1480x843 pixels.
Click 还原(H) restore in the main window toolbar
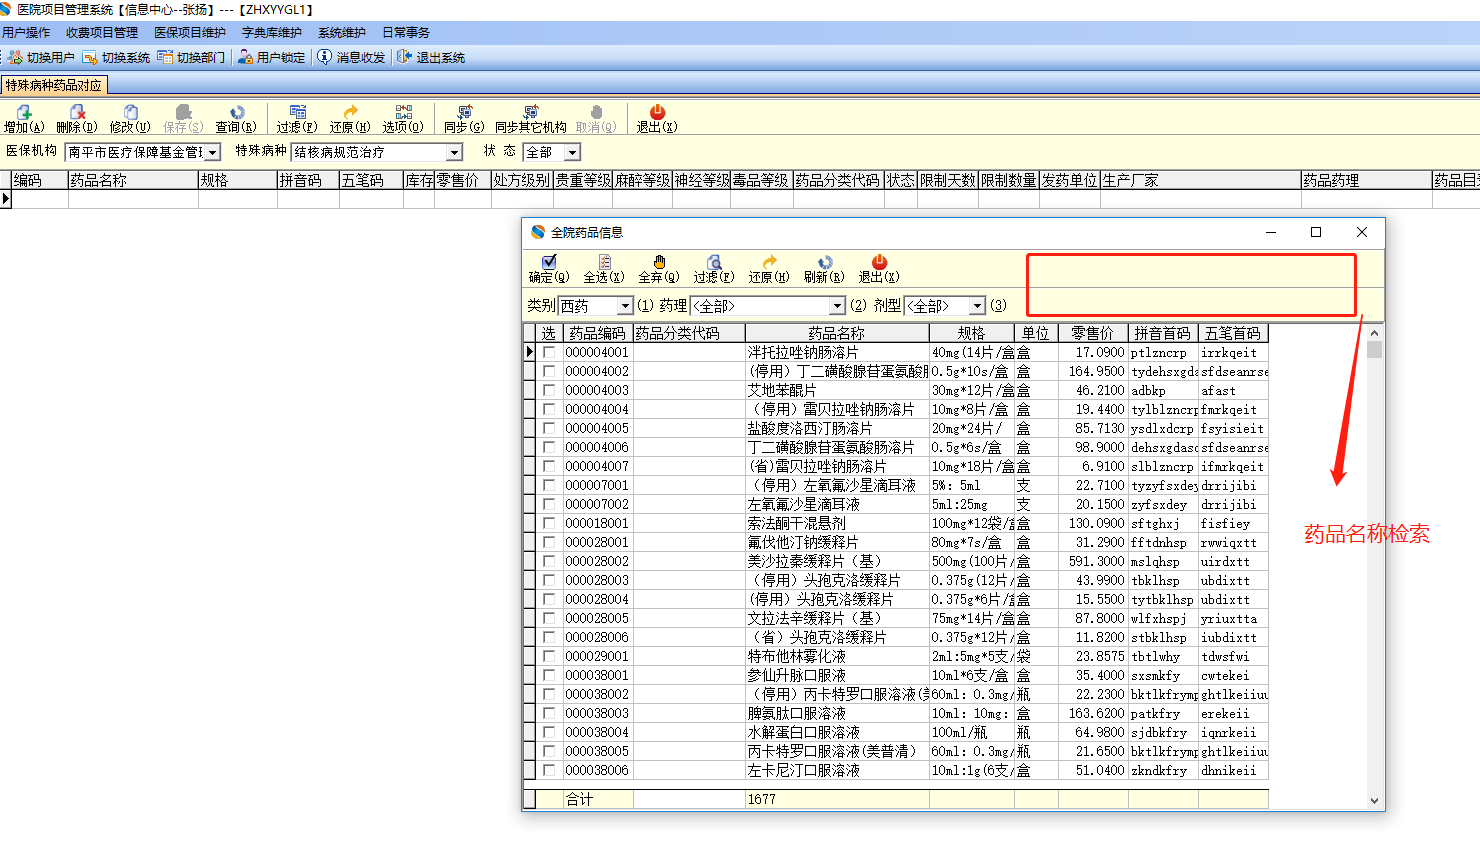tap(350, 119)
